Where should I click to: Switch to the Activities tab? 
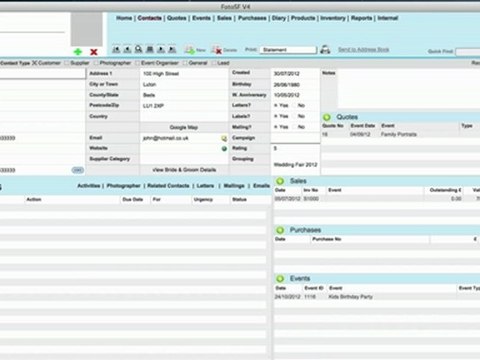click(x=89, y=186)
